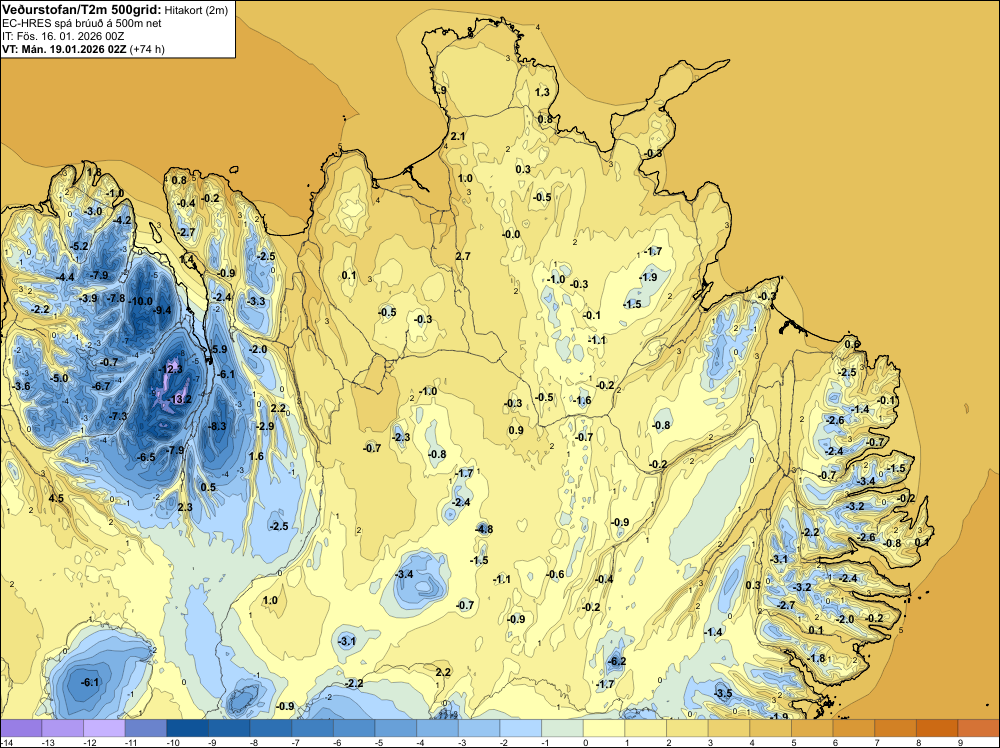Click the -7.8 temperature value
Viewport: 1000px width, 748px height.
tap(116, 298)
